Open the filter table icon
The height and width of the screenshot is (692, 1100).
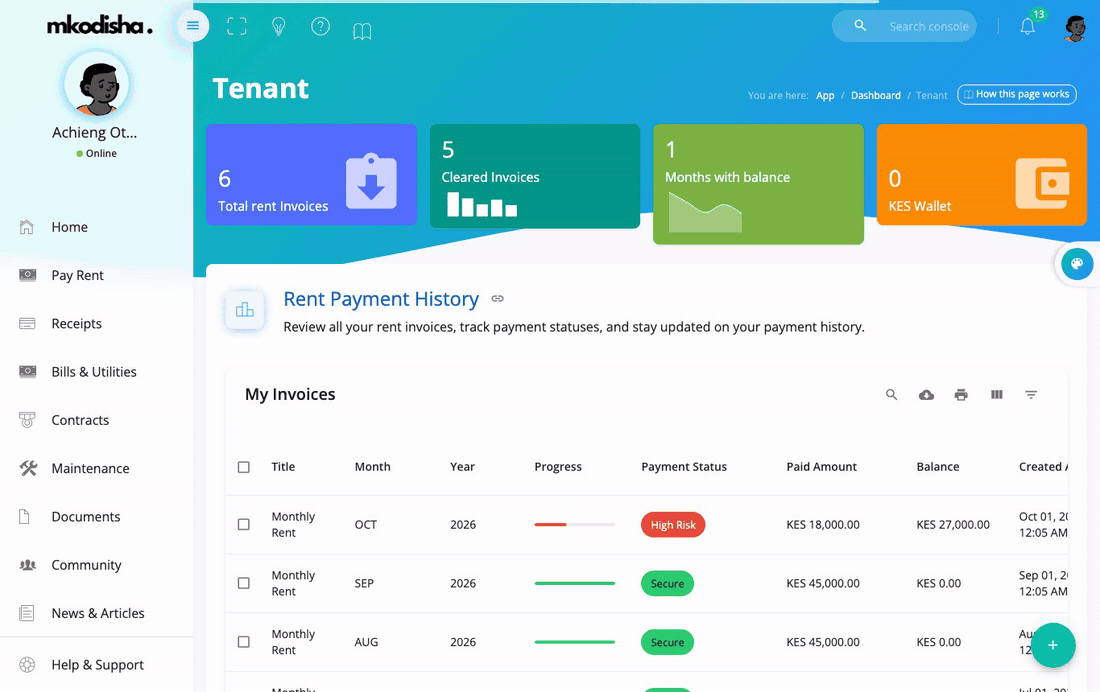[x=1031, y=394]
